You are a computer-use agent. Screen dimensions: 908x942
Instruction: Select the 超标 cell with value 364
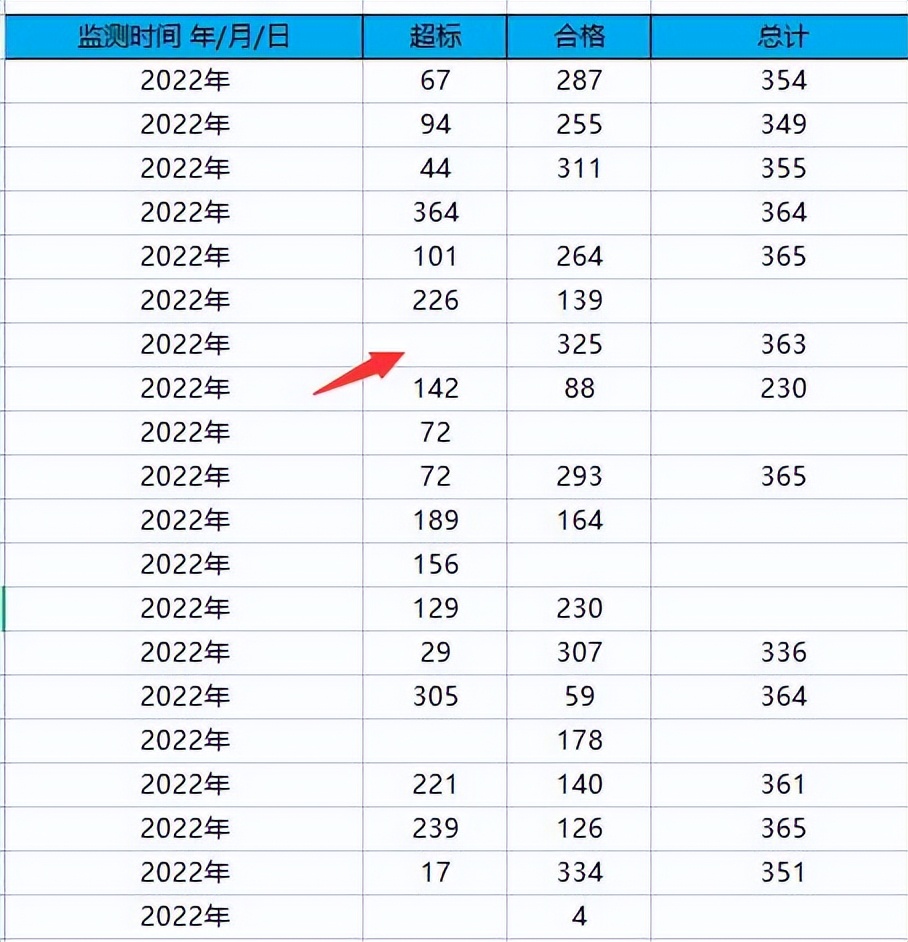[435, 213]
